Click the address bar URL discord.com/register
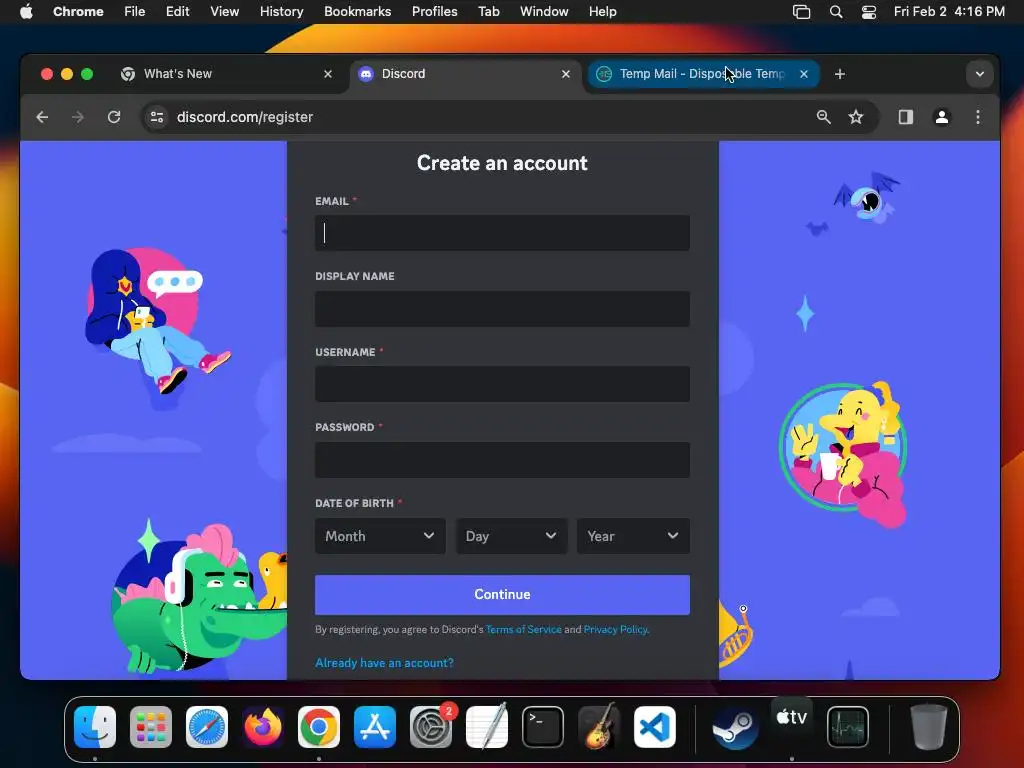The width and height of the screenshot is (1024, 768). pos(245,117)
